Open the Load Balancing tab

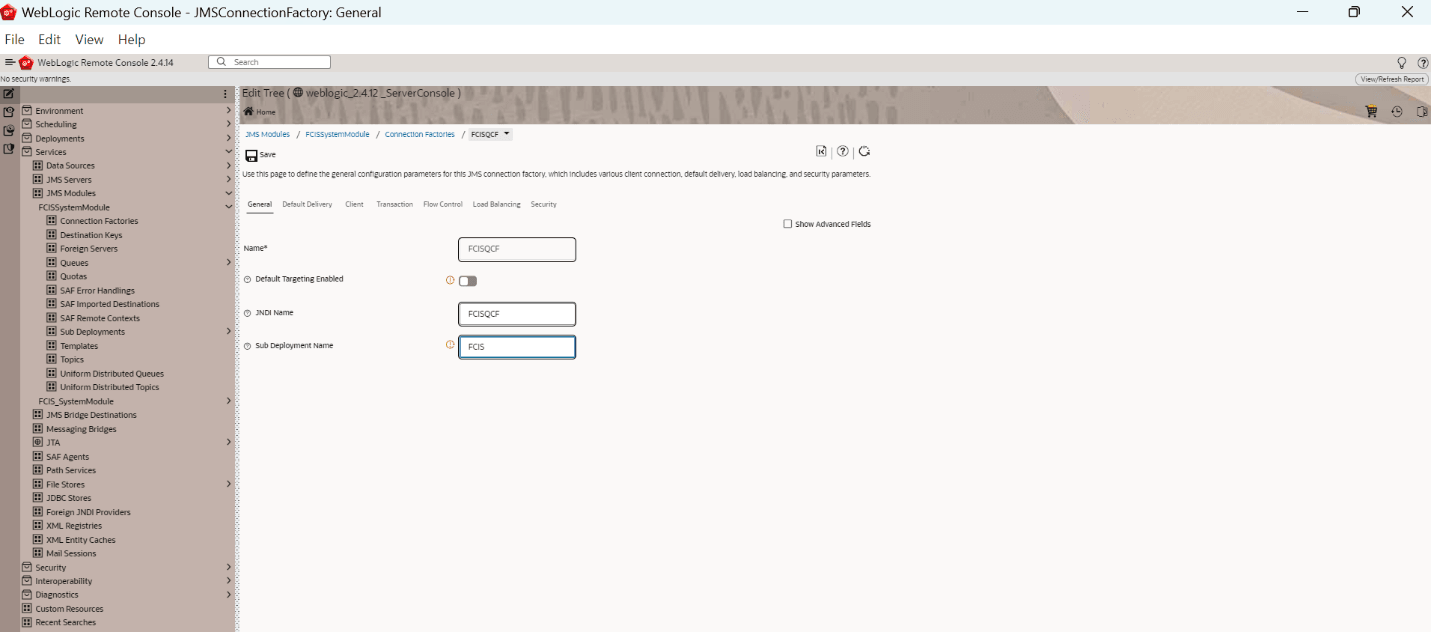(497, 204)
